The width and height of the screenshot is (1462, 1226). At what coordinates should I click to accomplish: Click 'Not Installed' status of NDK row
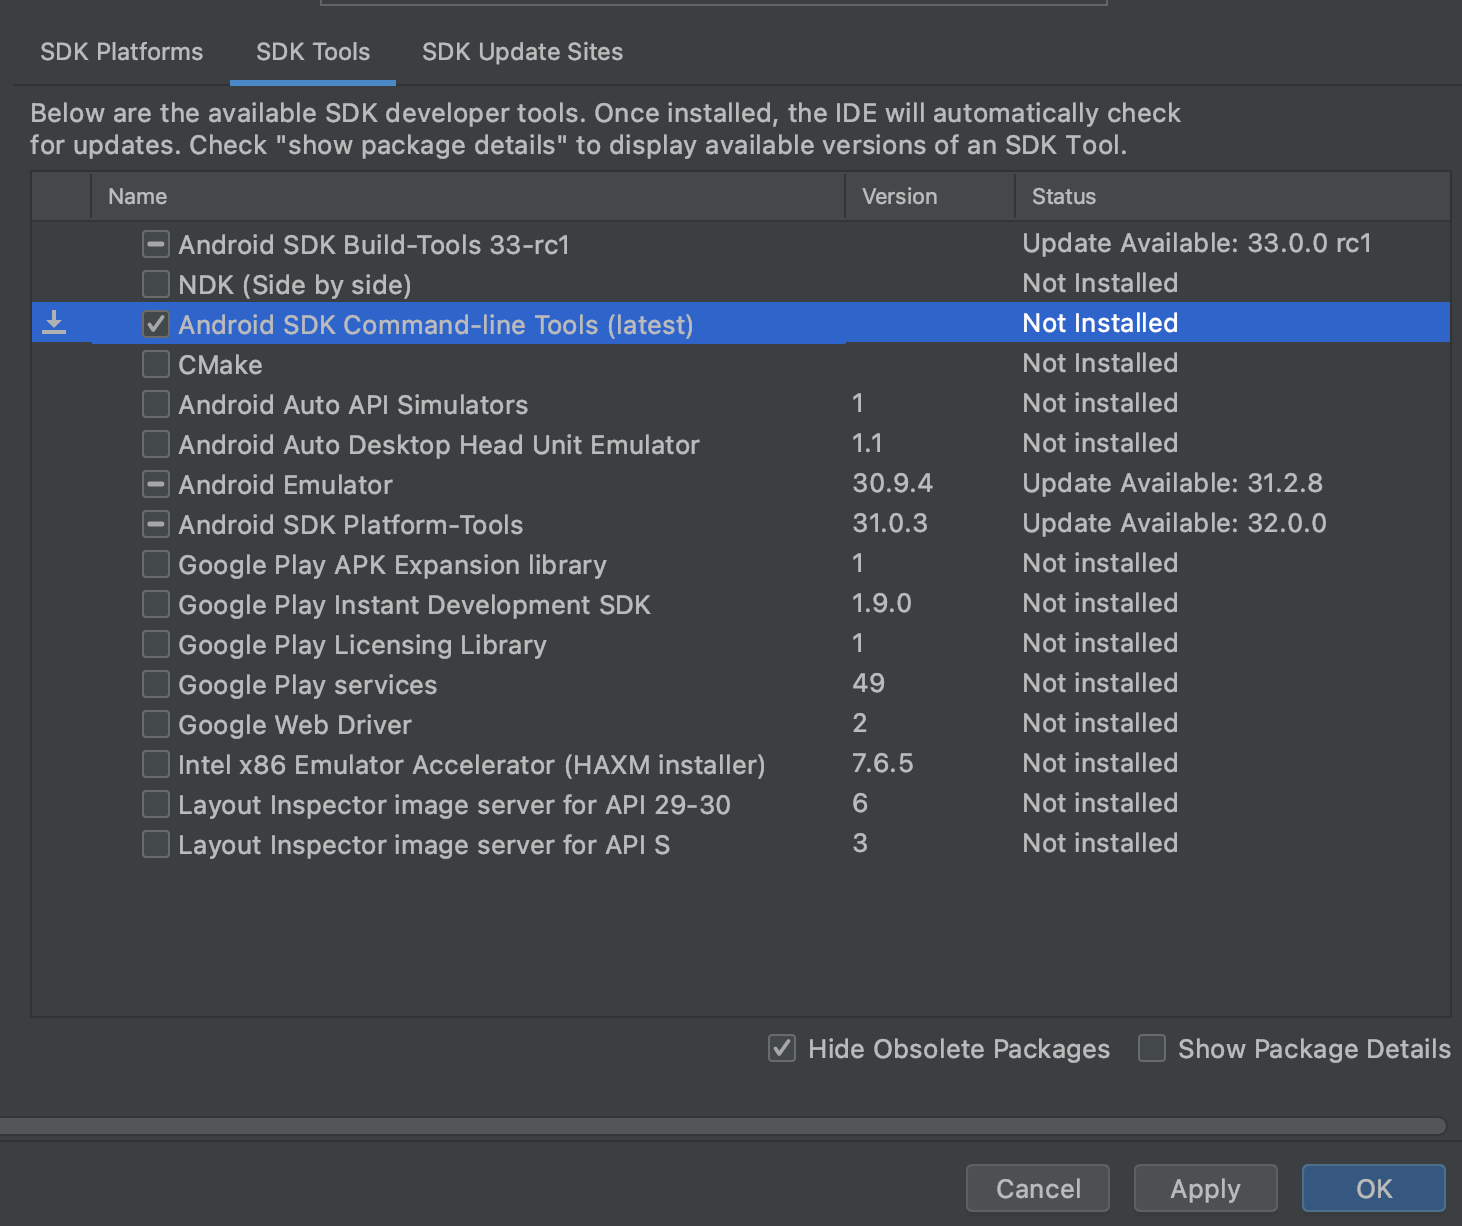(x=1100, y=283)
